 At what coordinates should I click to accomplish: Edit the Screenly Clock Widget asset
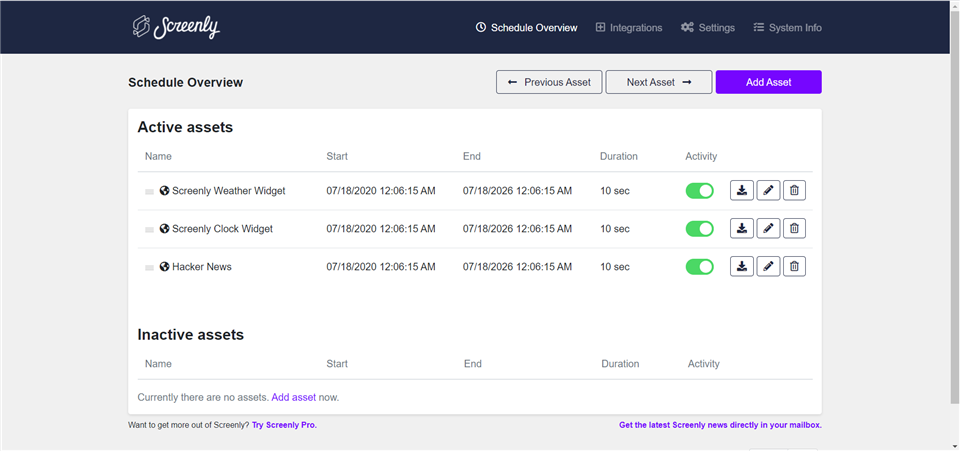click(x=768, y=228)
